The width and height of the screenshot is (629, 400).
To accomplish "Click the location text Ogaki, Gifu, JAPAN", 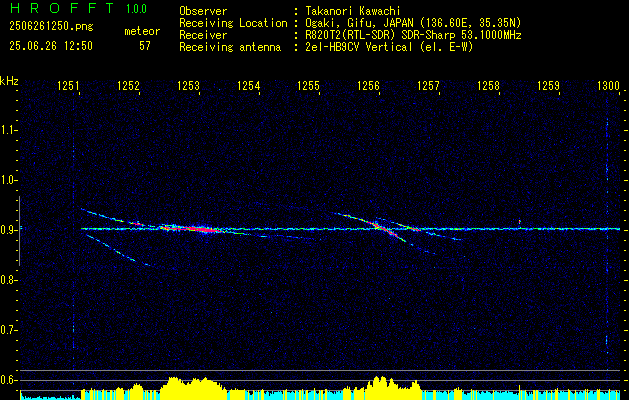I will pos(359,23).
